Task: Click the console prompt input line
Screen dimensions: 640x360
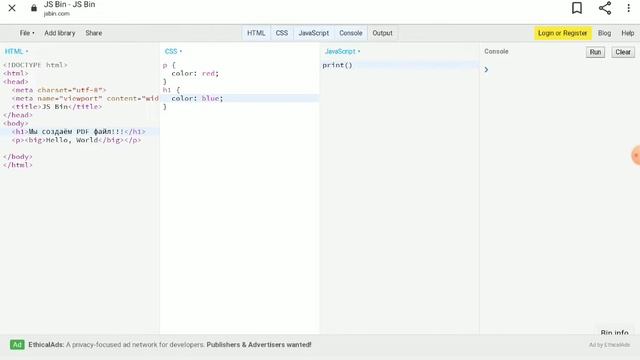Action: [x=559, y=69]
